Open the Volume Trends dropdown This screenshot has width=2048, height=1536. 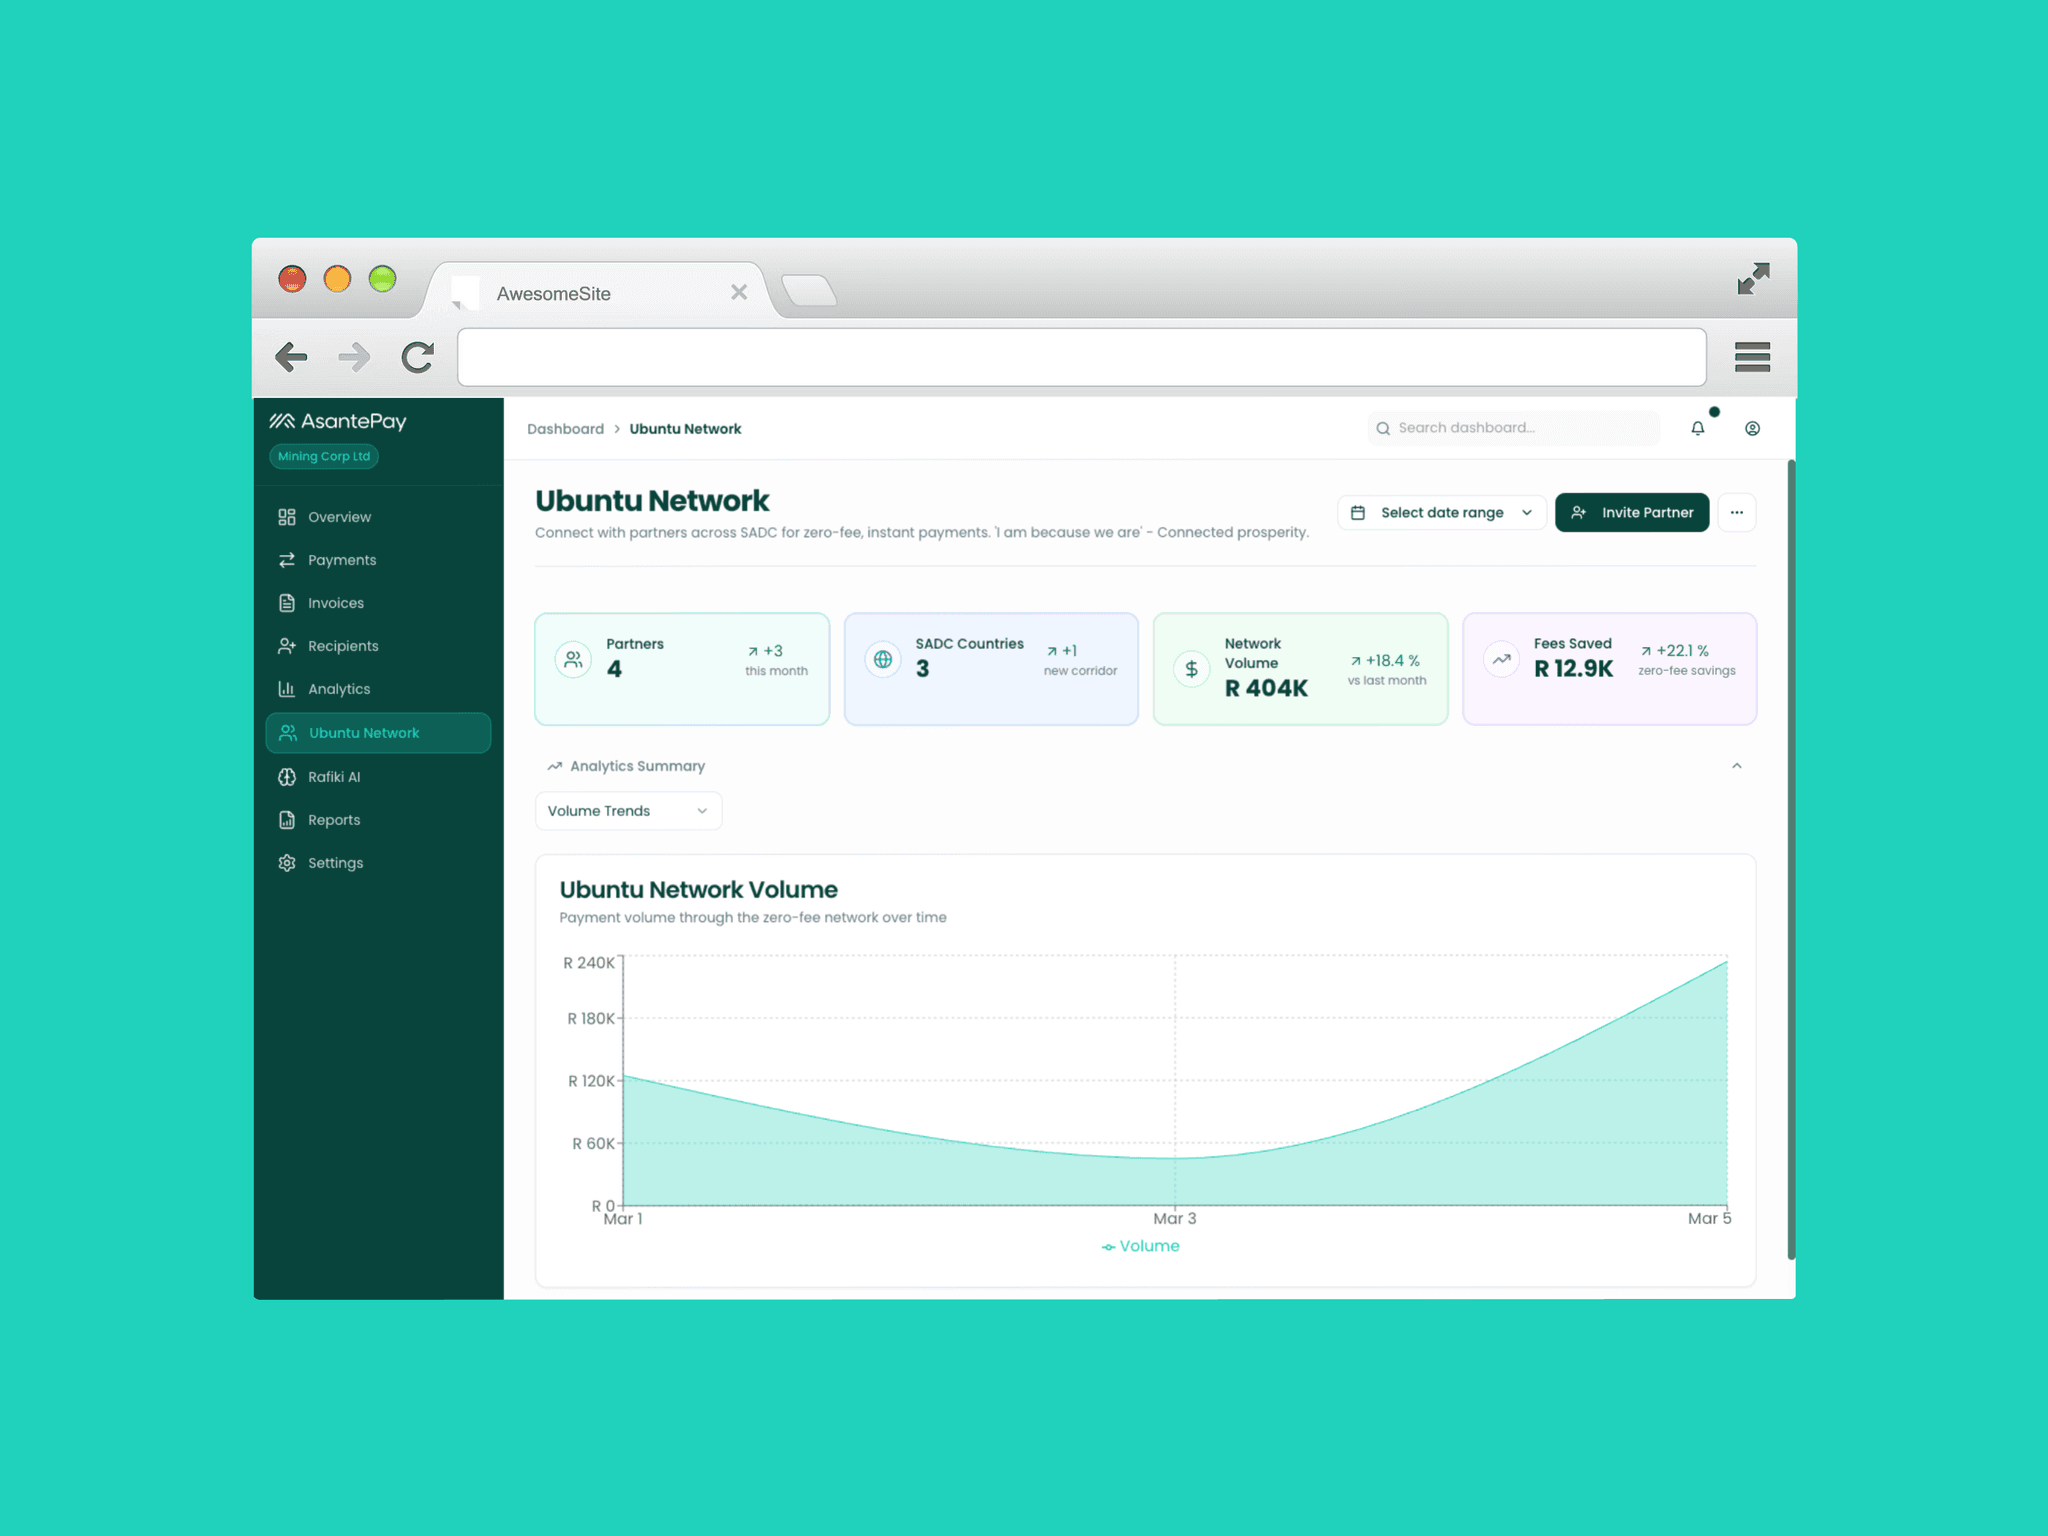(628, 810)
